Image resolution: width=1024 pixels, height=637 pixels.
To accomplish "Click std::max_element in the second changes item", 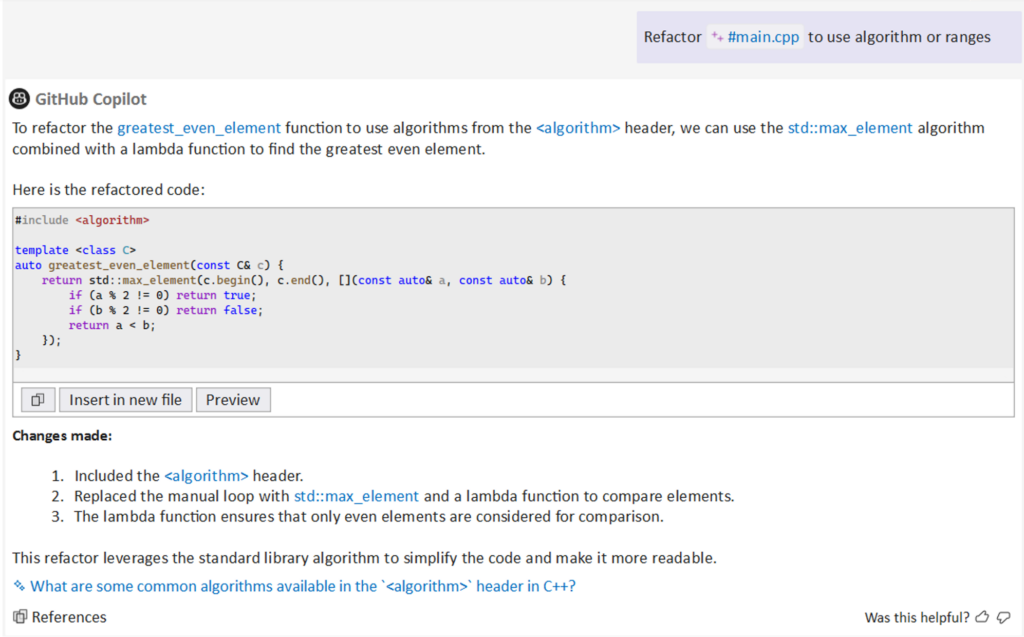I will click(x=358, y=496).
